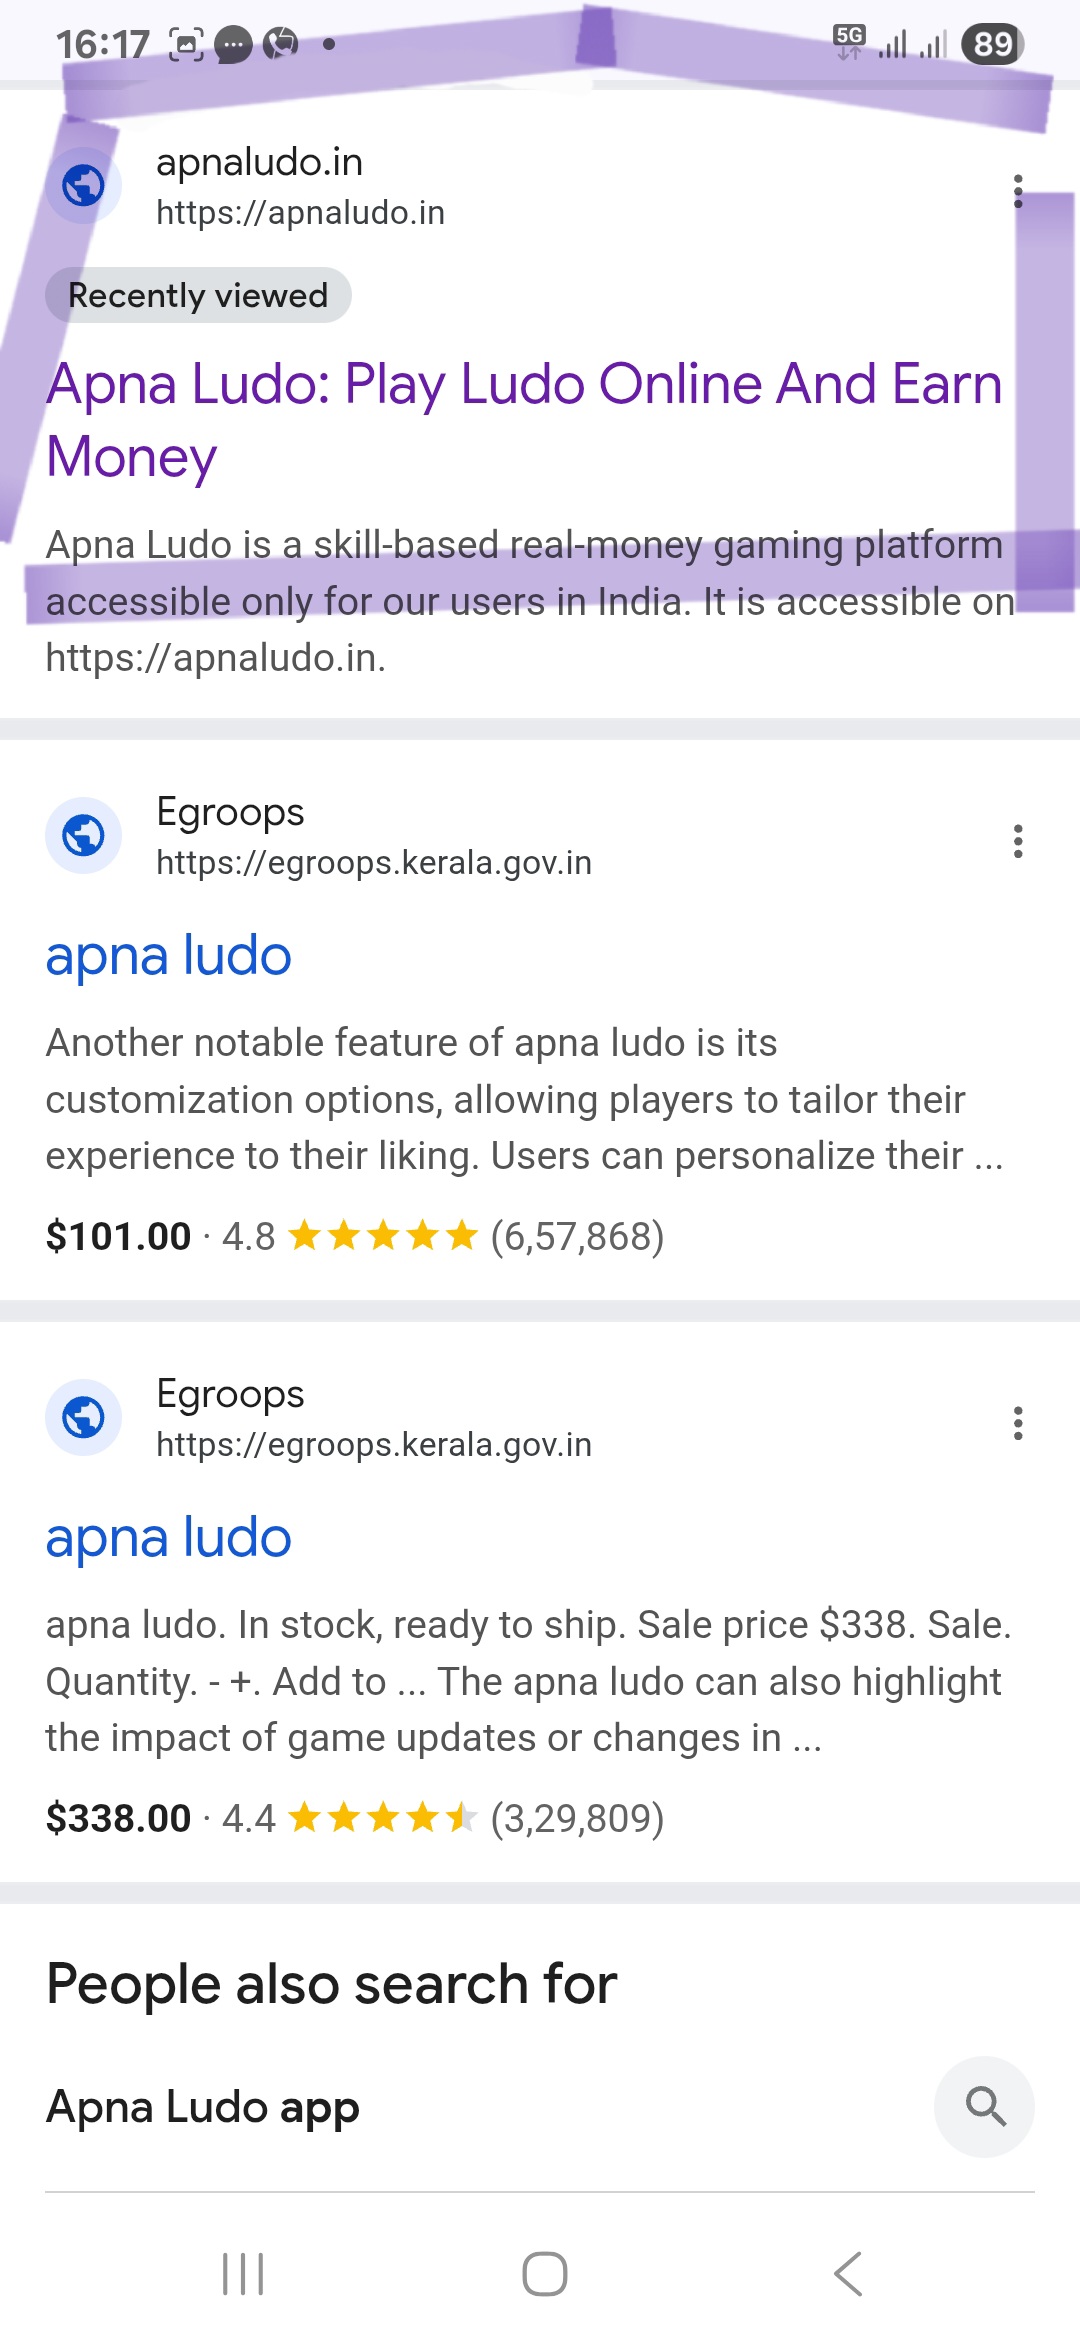Tap the apnaludo.in globe favicon
Viewport: 1080px width, 2340px height.
pos(83,186)
